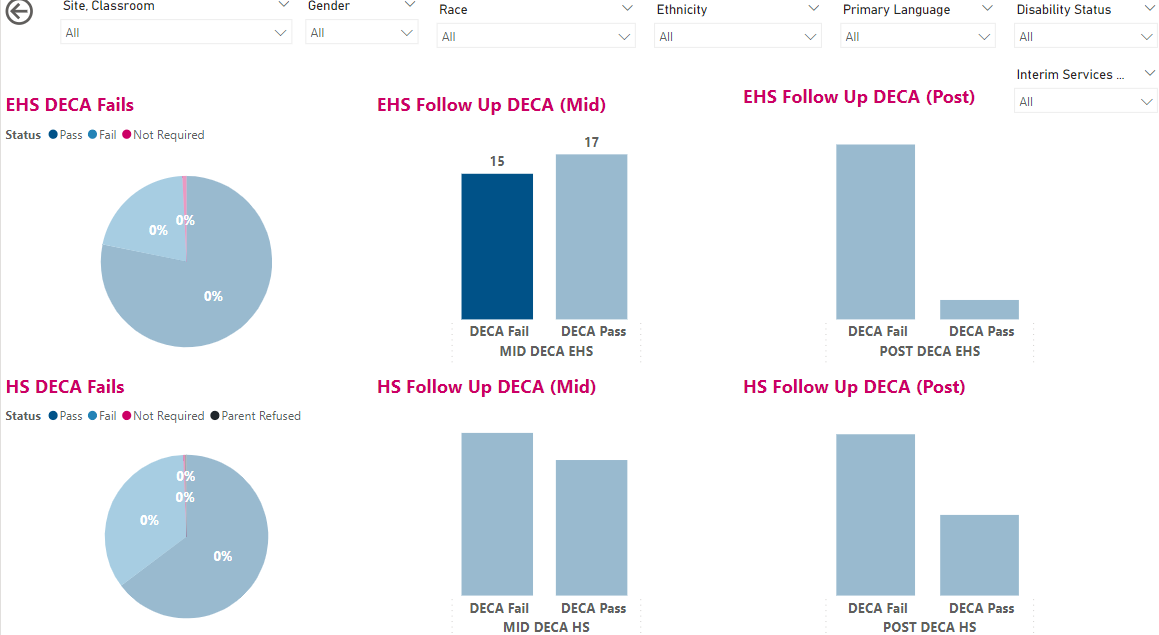Image resolution: width=1159 pixels, height=635 pixels.
Task: Click the MID DECA EHS axis label
Action: [x=546, y=351]
